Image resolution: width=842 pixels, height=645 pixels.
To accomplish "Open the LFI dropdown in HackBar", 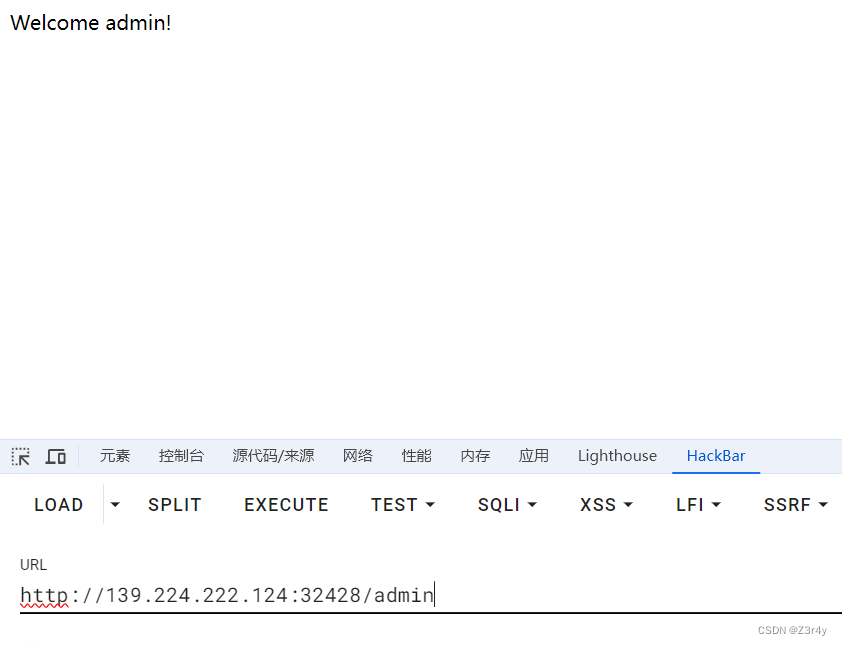I will (698, 504).
